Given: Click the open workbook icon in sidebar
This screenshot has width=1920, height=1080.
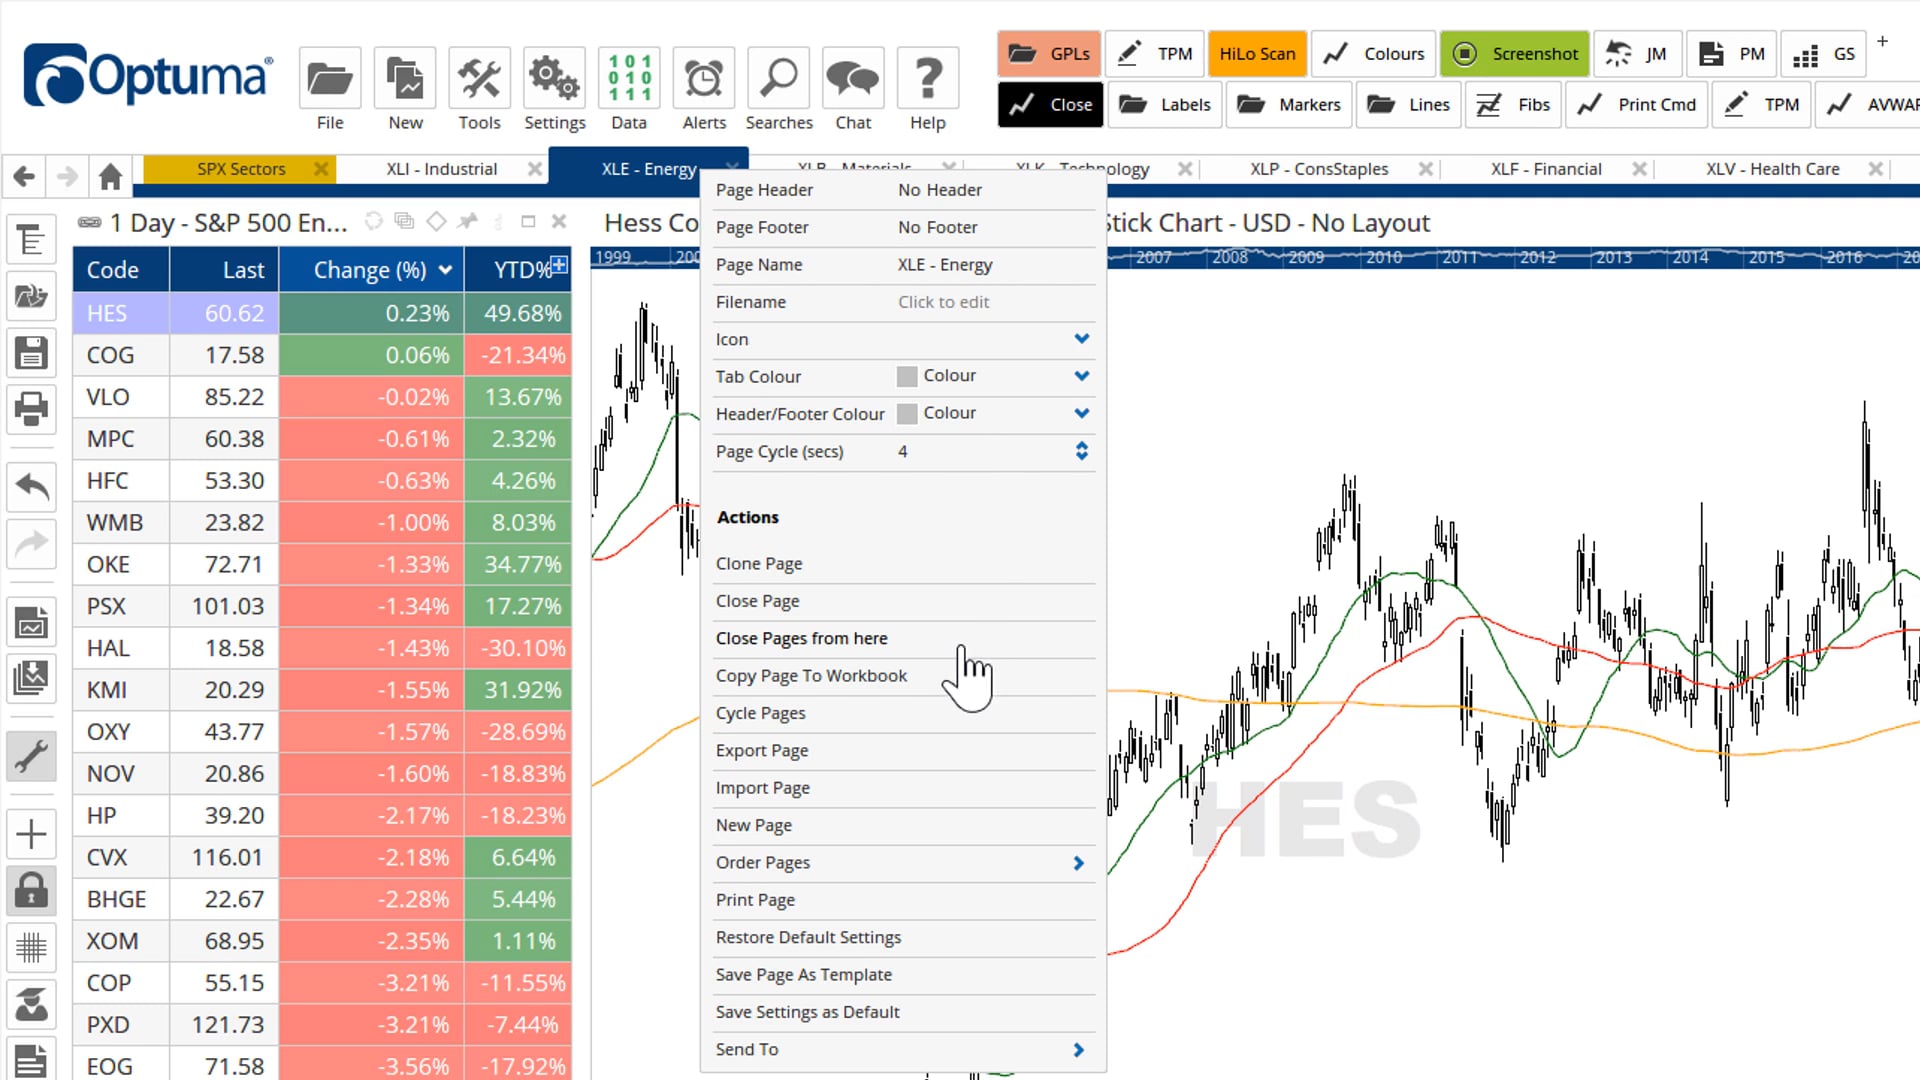Looking at the screenshot, I should coord(31,296).
